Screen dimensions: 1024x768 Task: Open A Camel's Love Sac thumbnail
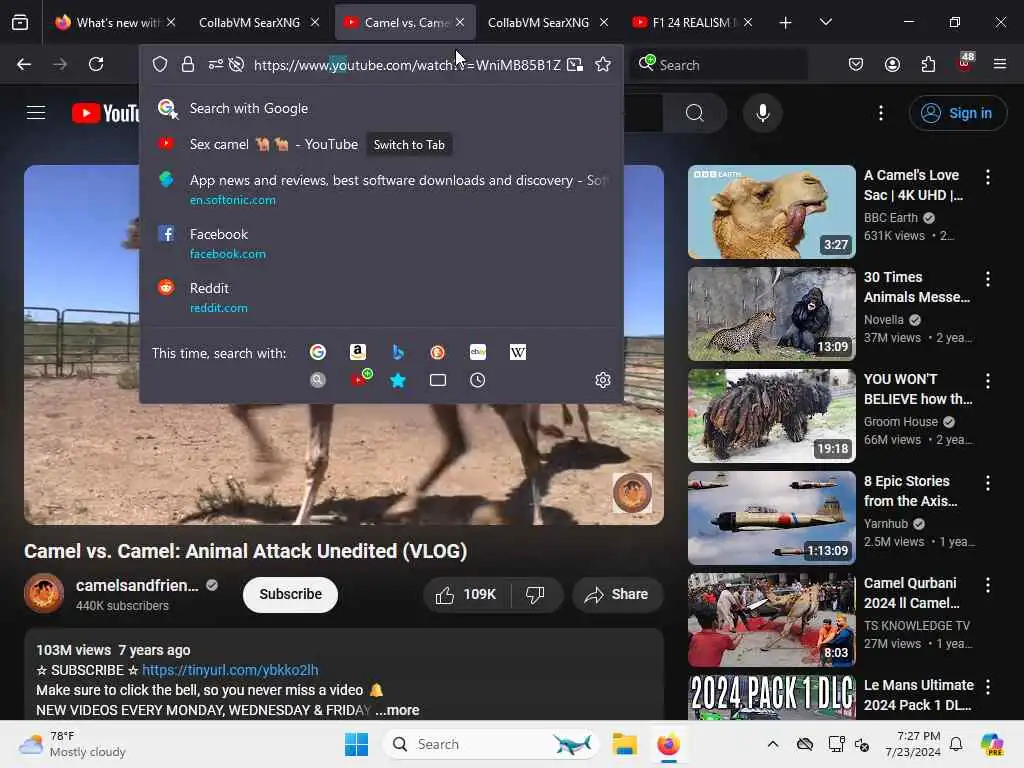pyautogui.click(x=771, y=212)
